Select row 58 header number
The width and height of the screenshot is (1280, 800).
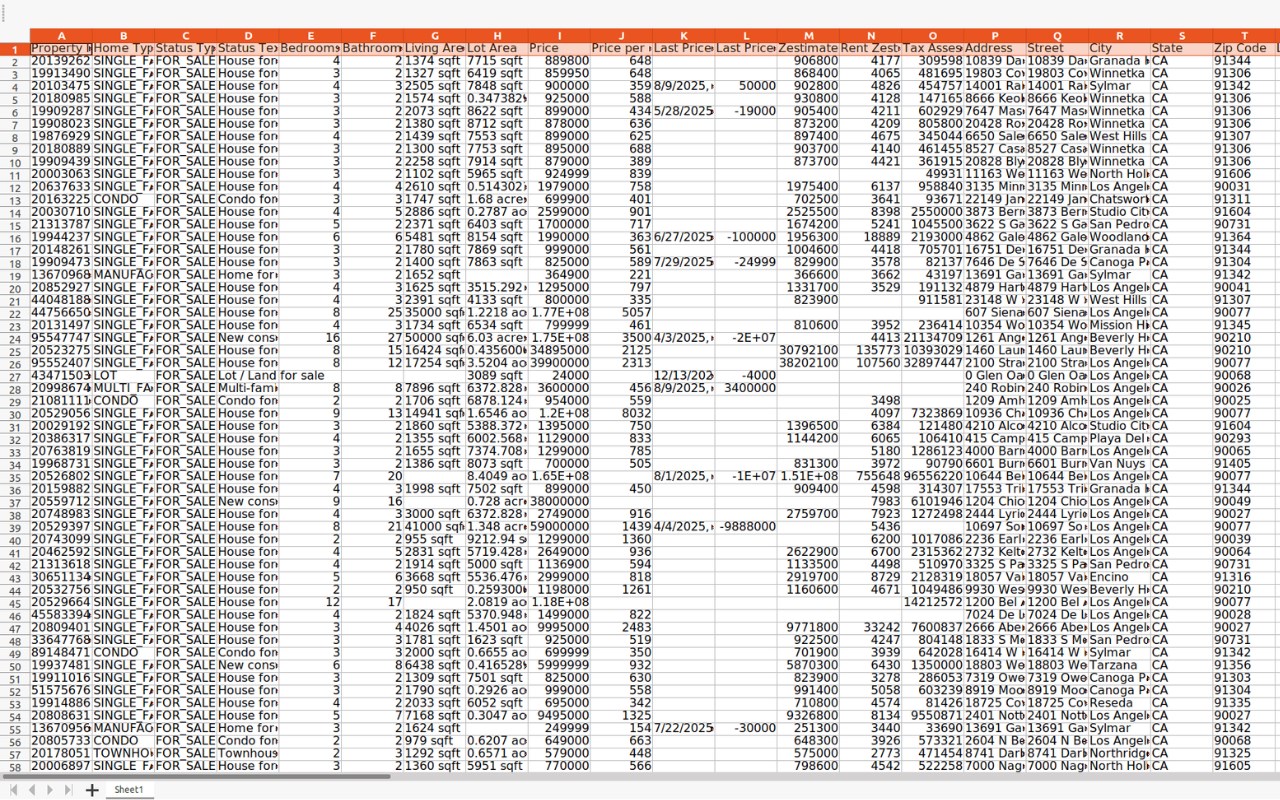tap(14, 765)
